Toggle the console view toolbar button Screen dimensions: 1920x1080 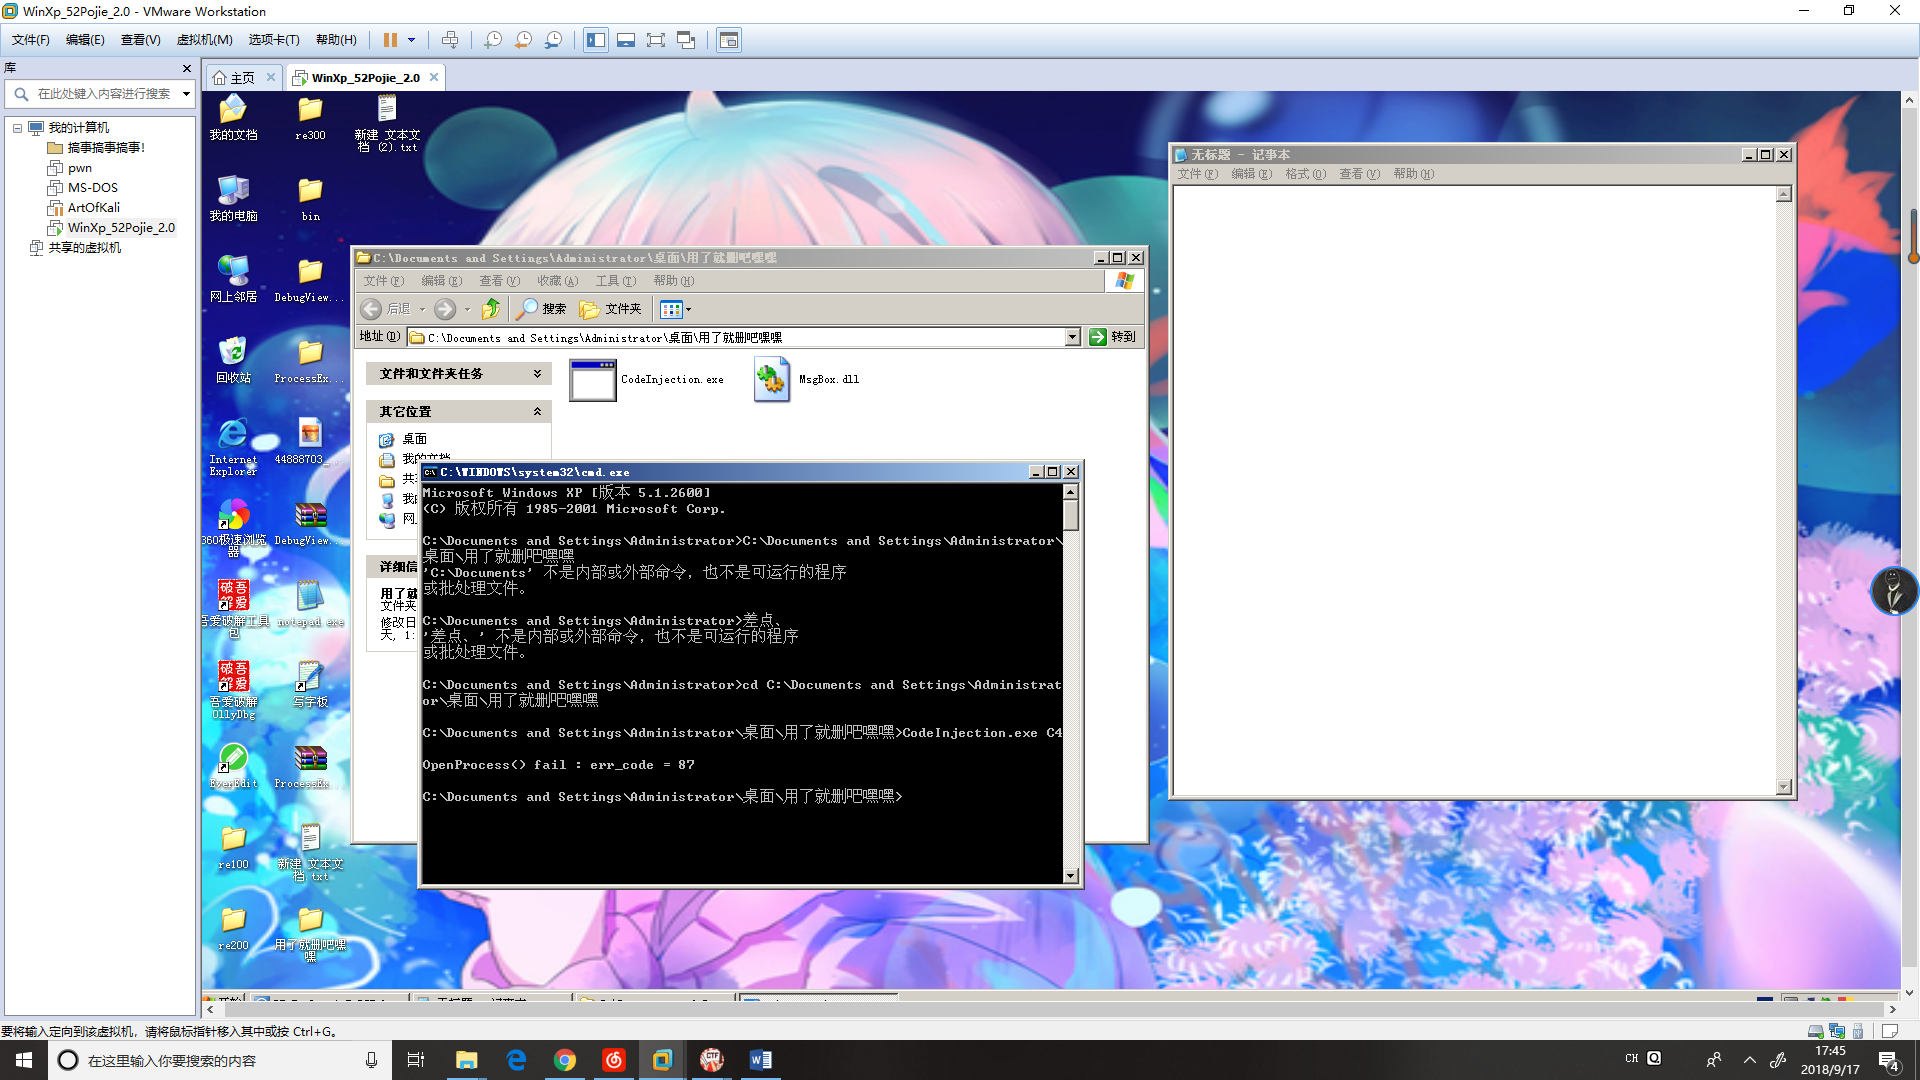pos(729,40)
